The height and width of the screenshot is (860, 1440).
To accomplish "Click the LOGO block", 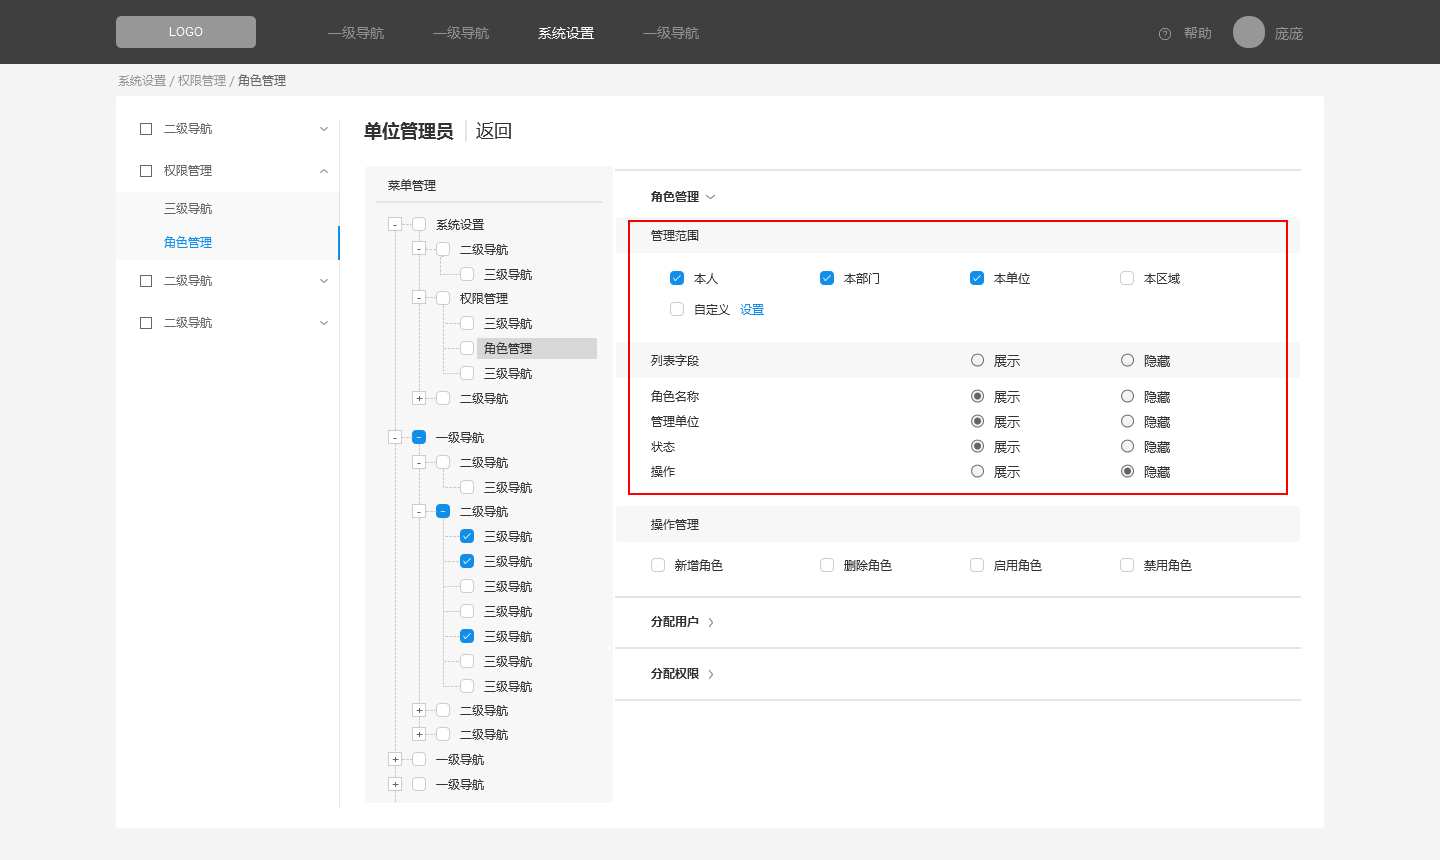I will click(186, 32).
